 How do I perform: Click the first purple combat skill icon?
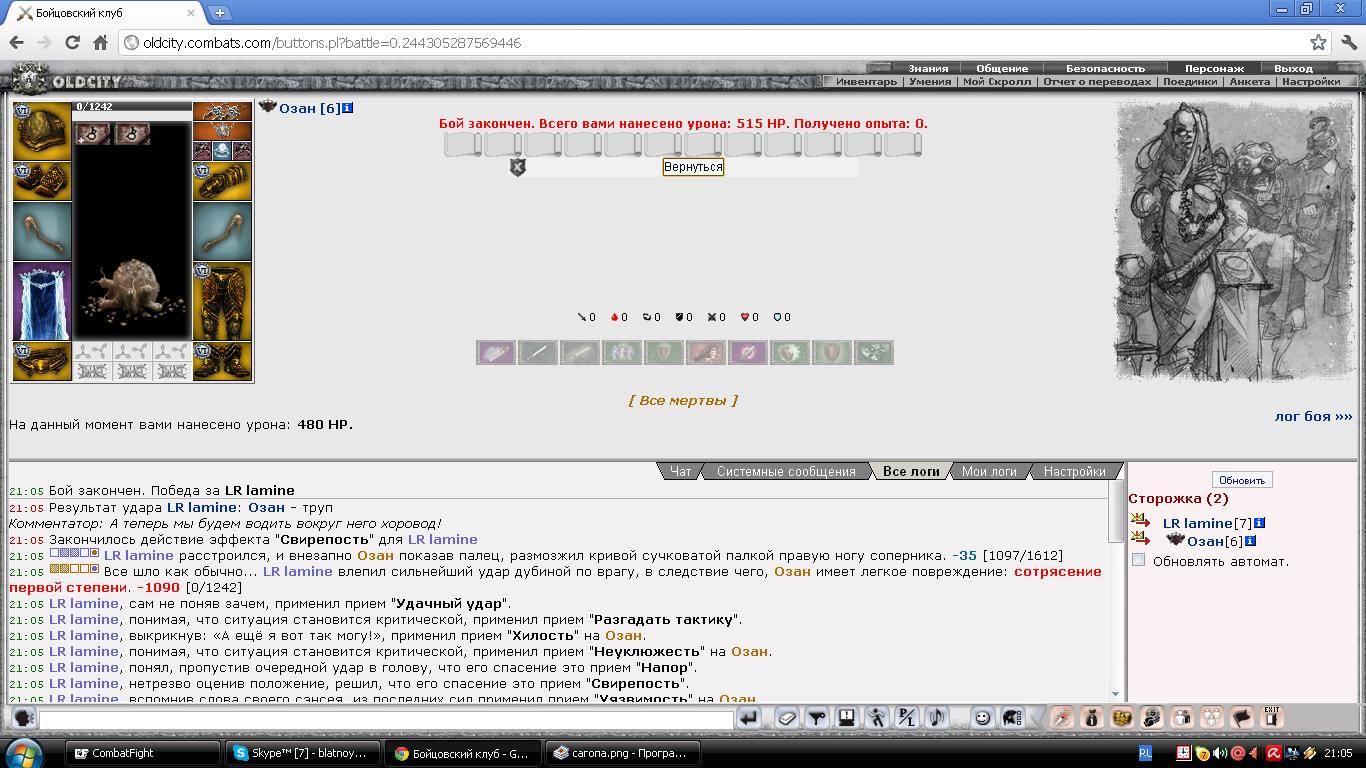495,352
